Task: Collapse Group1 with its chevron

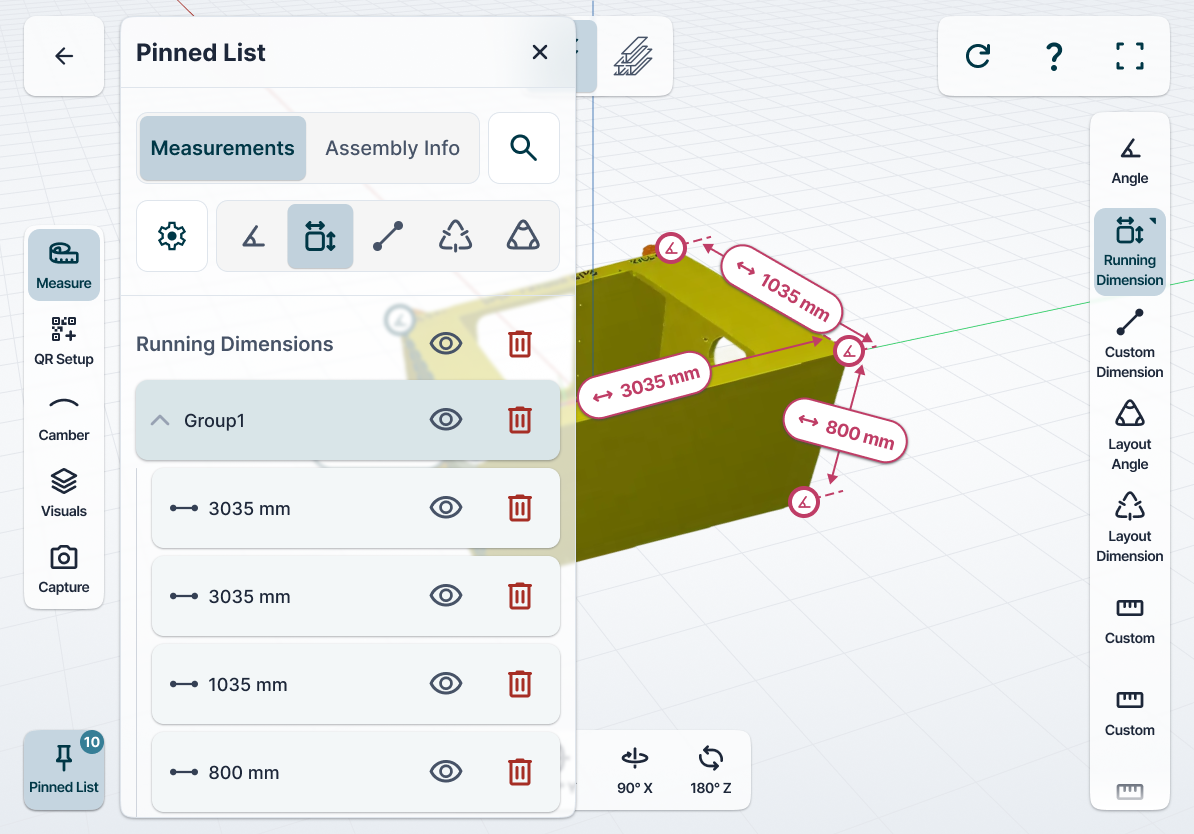Action: click(x=160, y=420)
